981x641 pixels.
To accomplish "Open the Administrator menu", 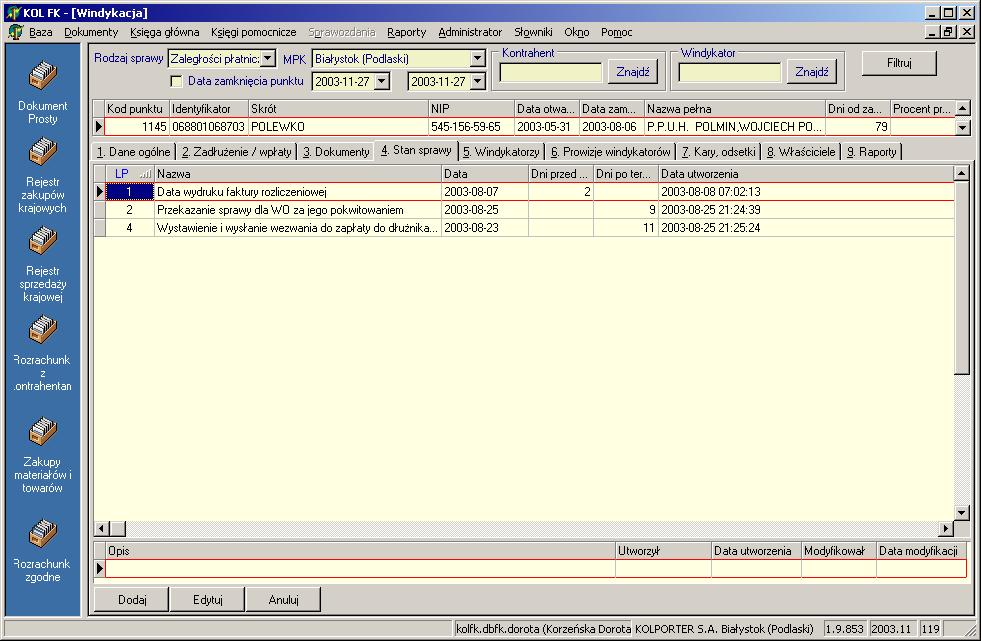I will [470, 32].
